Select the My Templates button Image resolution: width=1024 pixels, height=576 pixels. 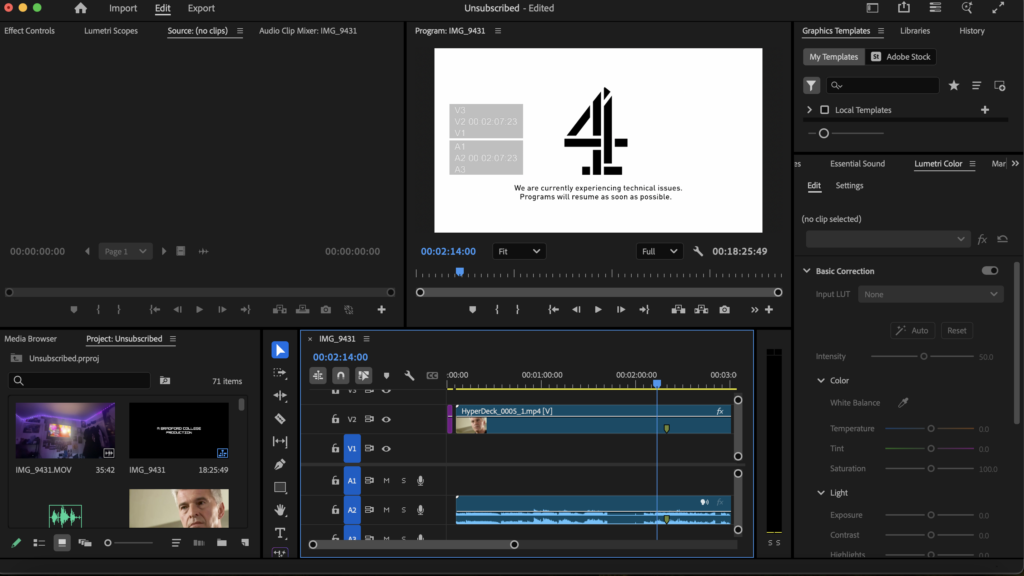(x=833, y=57)
